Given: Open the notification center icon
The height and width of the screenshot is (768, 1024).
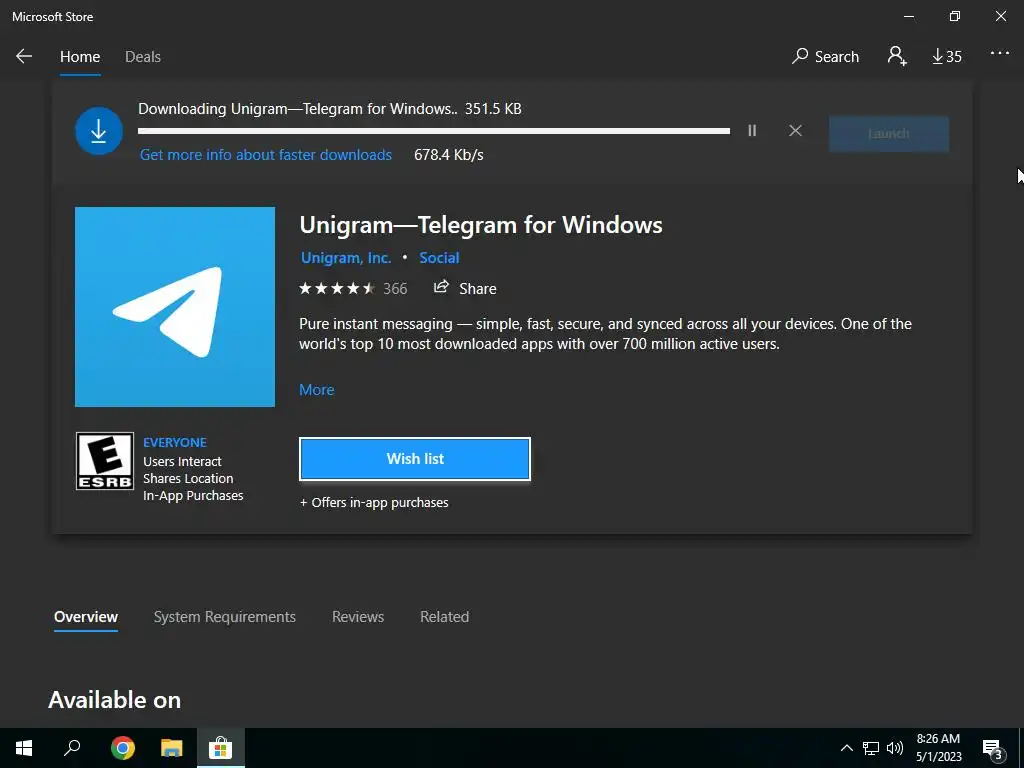Looking at the screenshot, I should point(992,748).
